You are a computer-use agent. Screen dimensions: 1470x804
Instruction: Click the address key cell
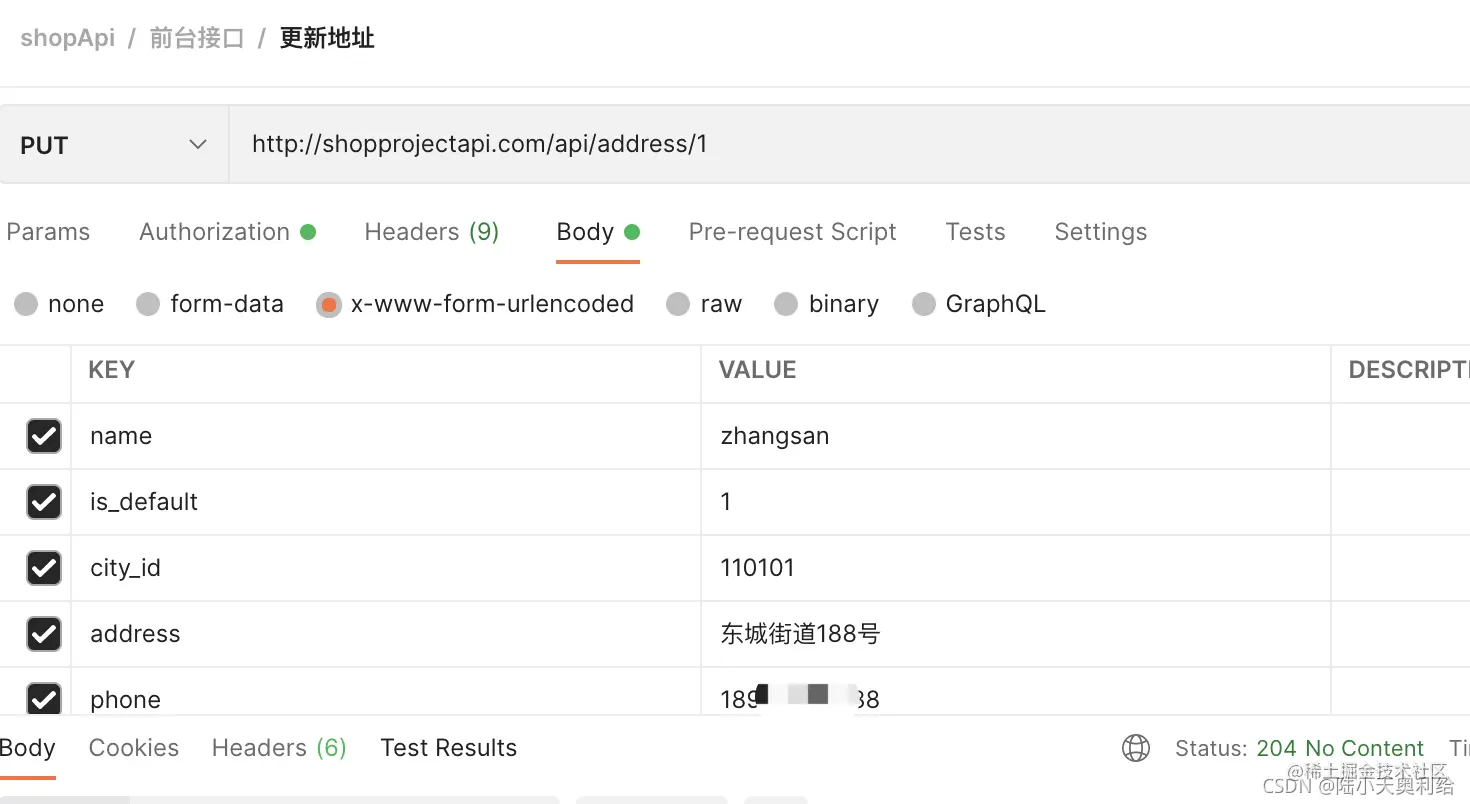(x=386, y=634)
